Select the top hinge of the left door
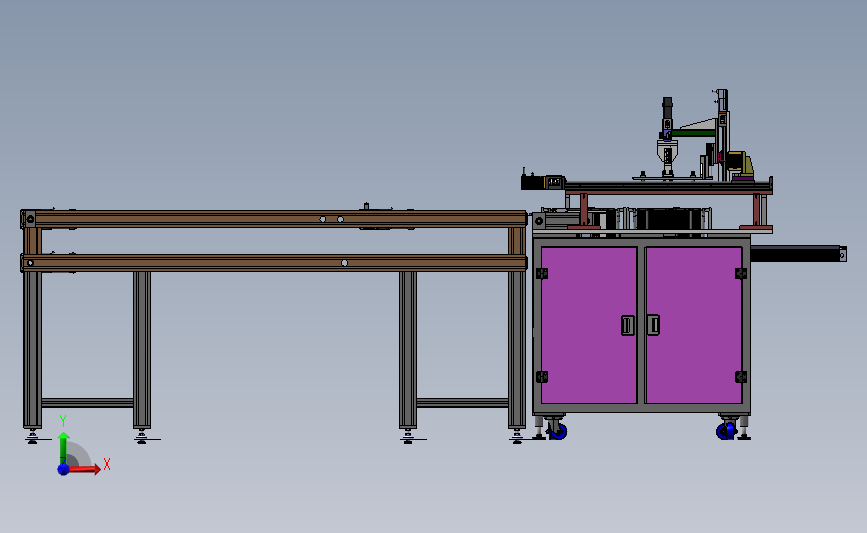Image resolution: width=867 pixels, height=533 pixels. click(x=542, y=273)
